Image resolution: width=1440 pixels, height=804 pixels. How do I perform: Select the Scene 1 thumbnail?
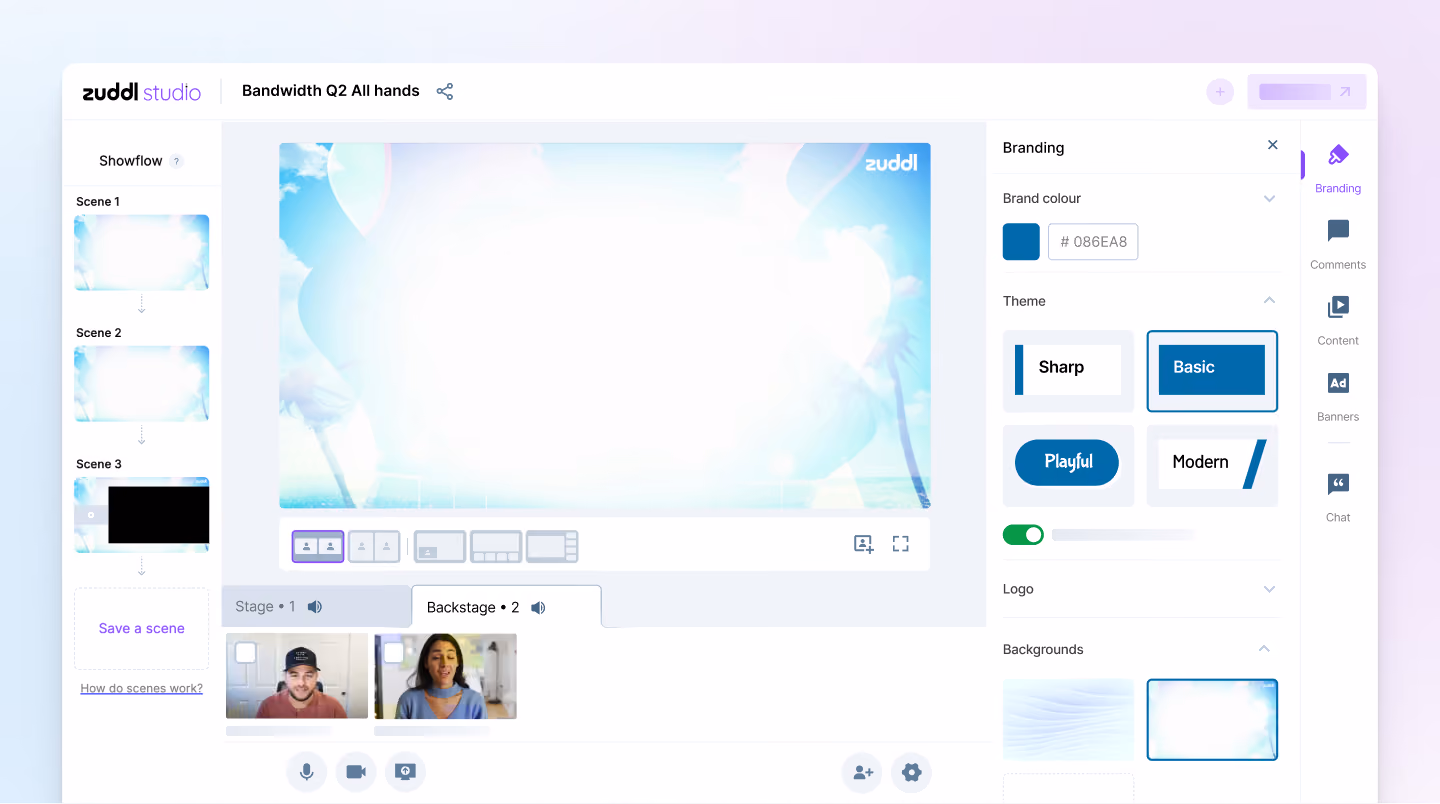click(x=142, y=253)
